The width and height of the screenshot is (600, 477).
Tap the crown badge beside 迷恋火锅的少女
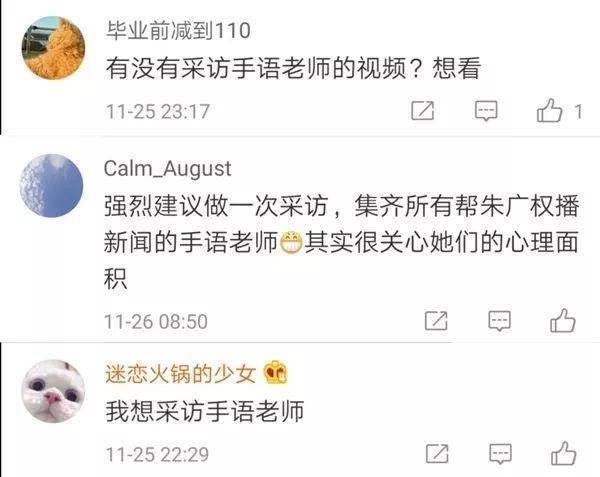pyautogui.click(x=276, y=372)
